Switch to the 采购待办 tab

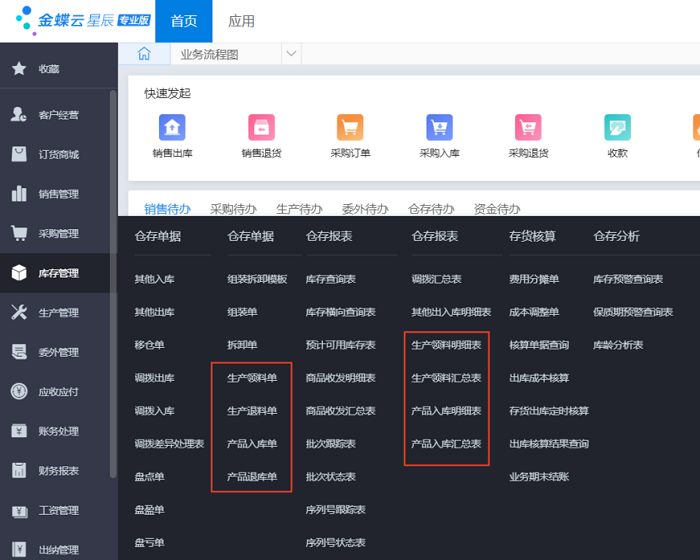coord(234,209)
